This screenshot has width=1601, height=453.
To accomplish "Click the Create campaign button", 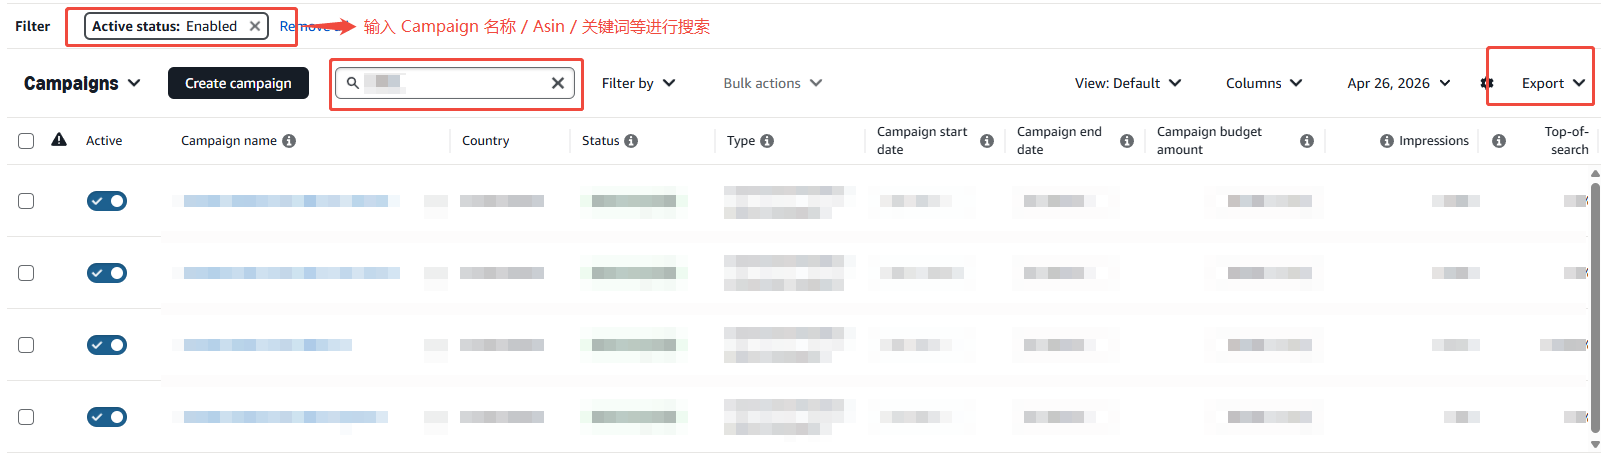I will click(x=238, y=83).
